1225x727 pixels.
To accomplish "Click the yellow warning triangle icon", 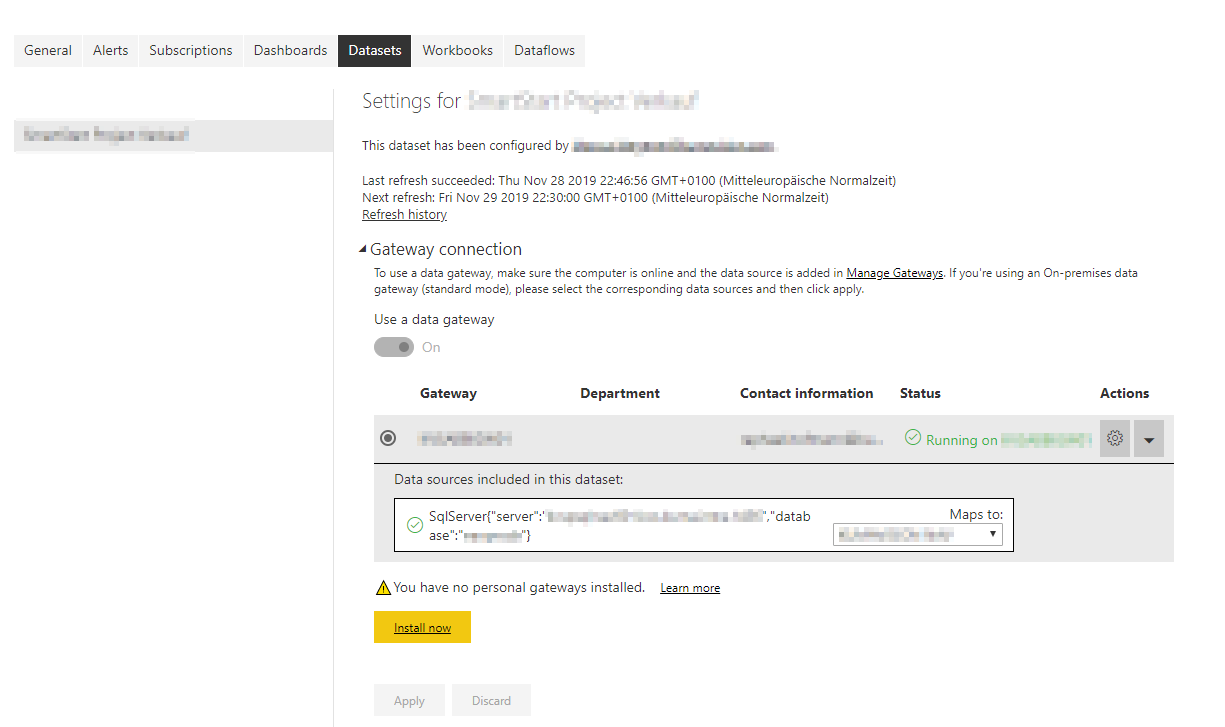I will pyautogui.click(x=382, y=588).
